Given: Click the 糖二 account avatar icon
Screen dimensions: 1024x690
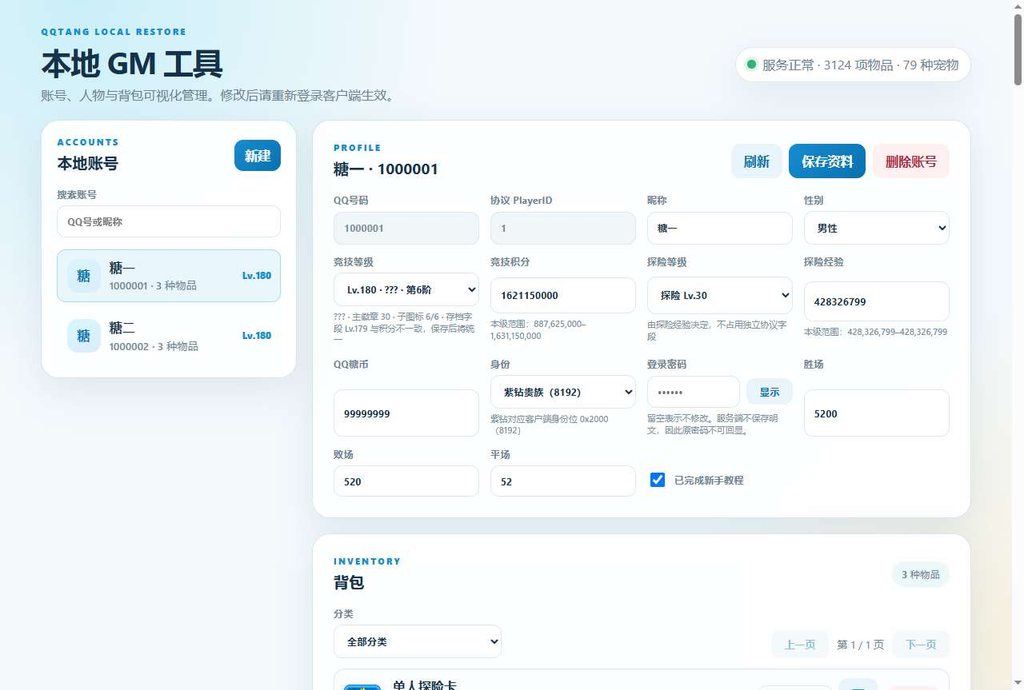Looking at the screenshot, I should click(x=84, y=336).
